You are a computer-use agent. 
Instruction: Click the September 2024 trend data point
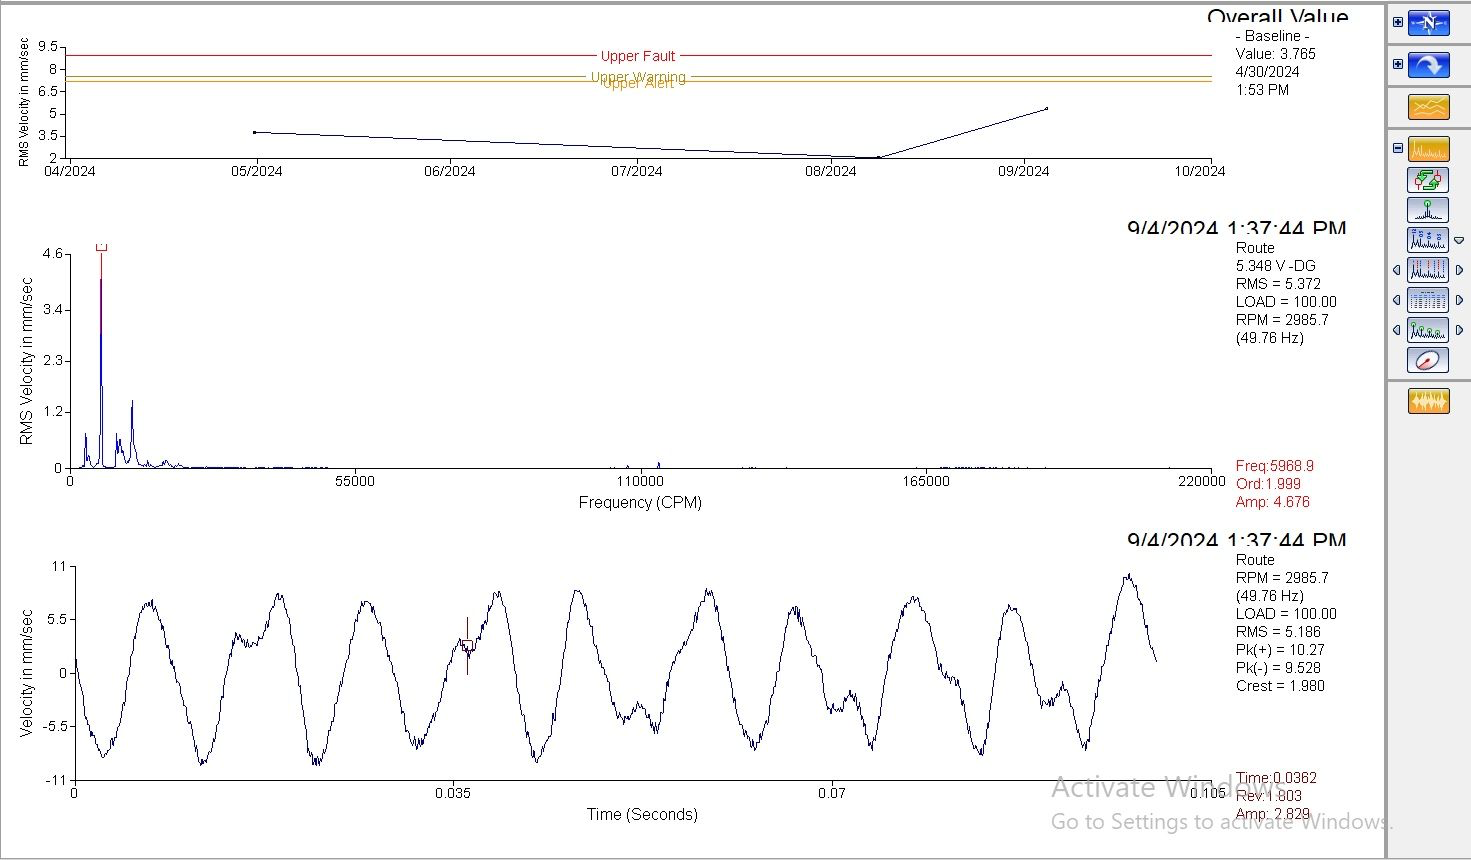coord(1047,108)
